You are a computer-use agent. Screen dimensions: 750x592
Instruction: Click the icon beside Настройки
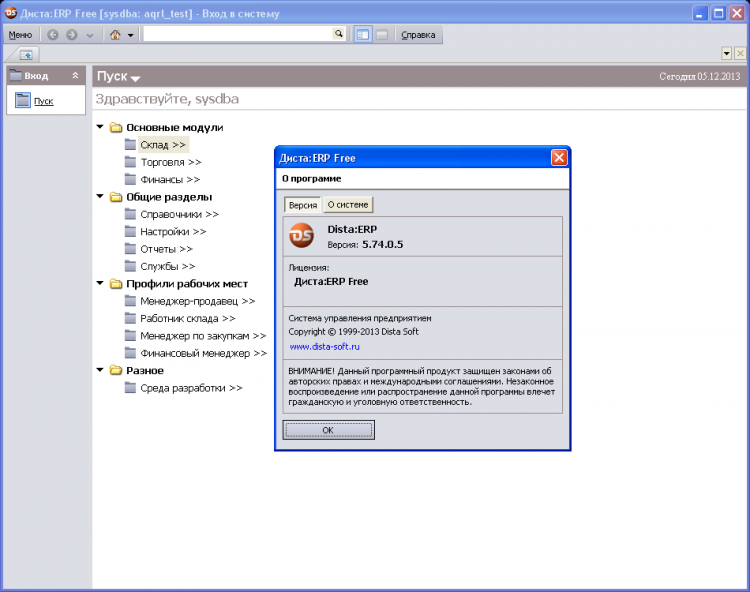[x=130, y=231]
